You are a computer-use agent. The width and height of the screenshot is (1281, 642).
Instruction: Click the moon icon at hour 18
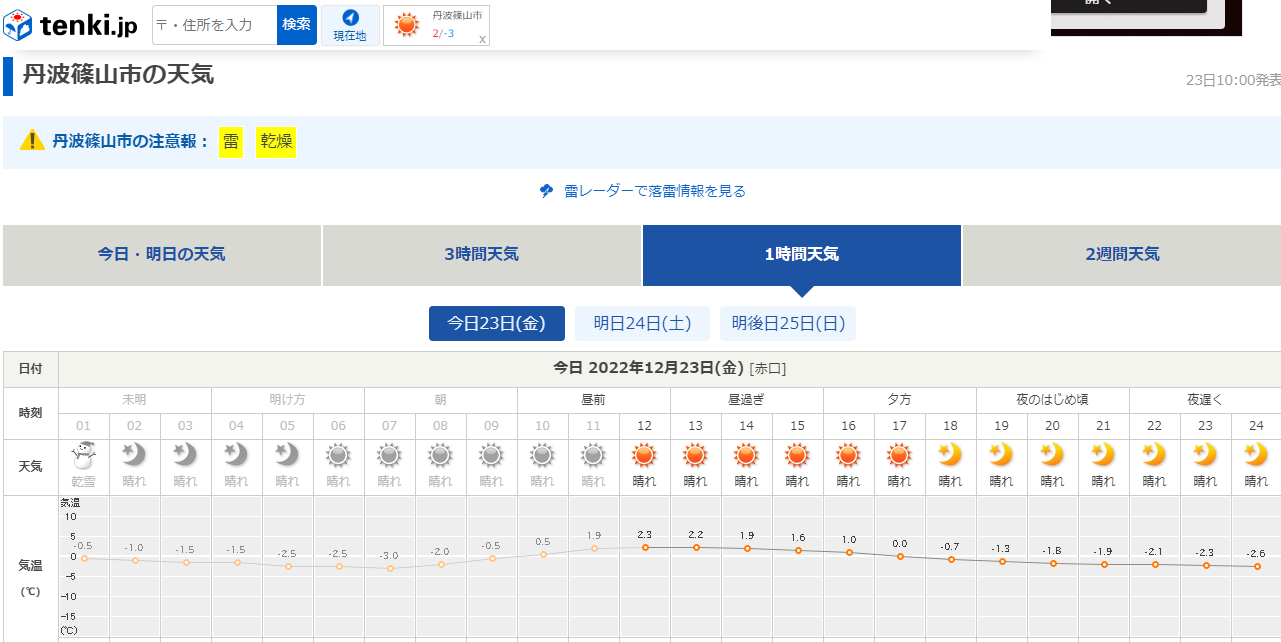pos(951,455)
